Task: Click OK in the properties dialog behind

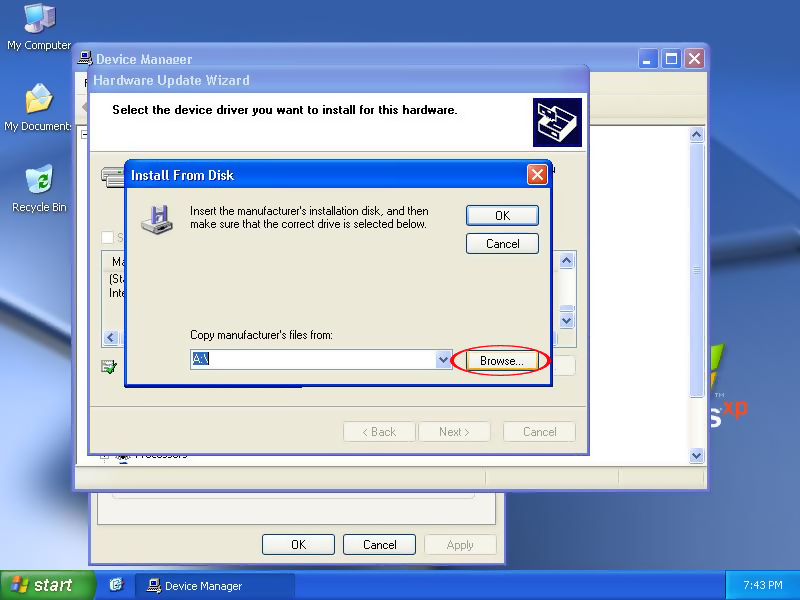Action: pos(298,544)
